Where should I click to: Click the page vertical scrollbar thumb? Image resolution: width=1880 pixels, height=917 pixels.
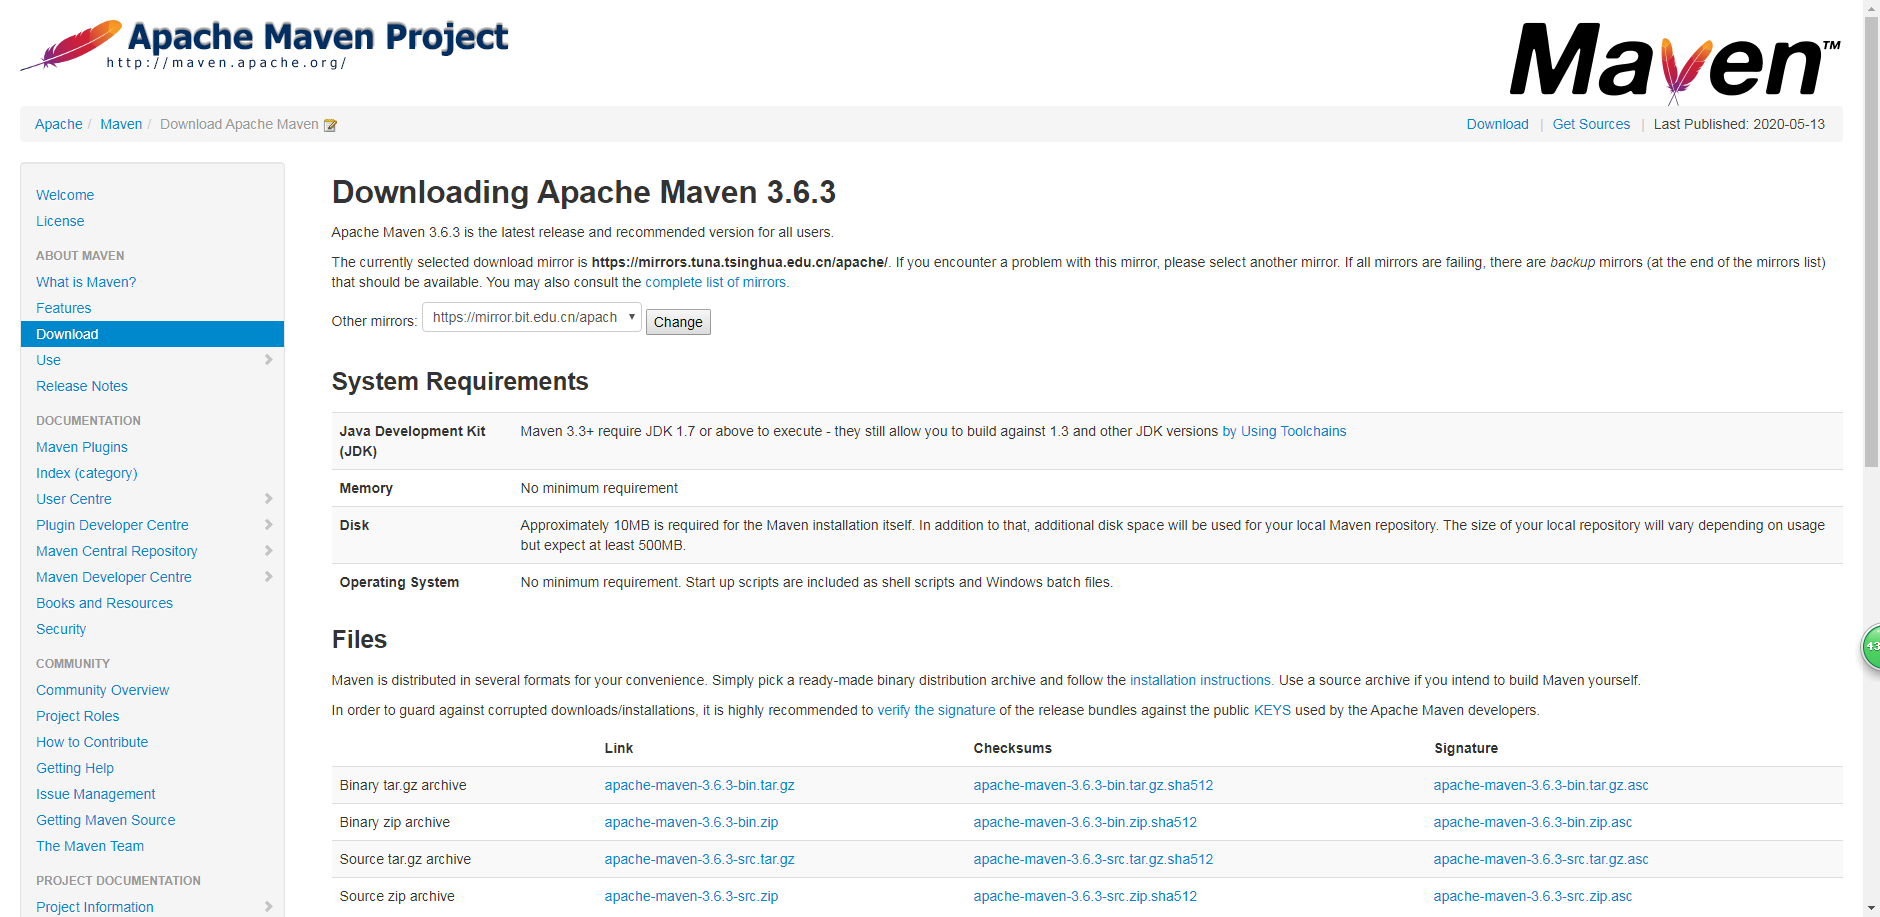pyautogui.click(x=1871, y=242)
